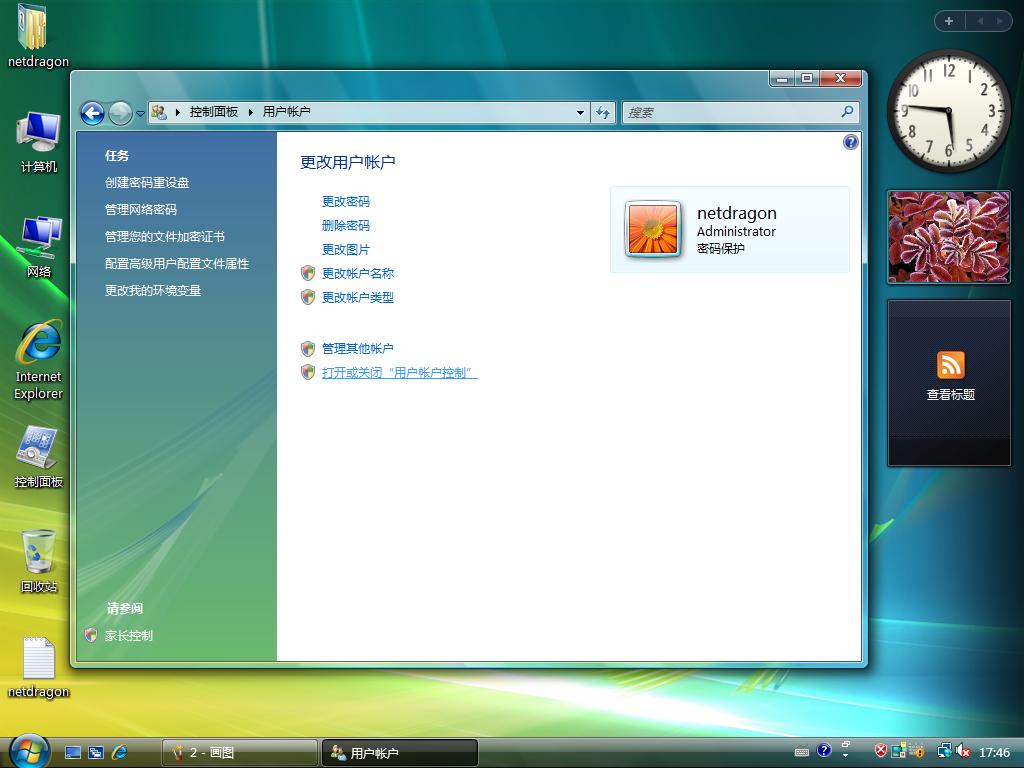Screen dimensions: 1024x768
Task: Launch Internet Explorer from the desktop
Action: coord(39,360)
